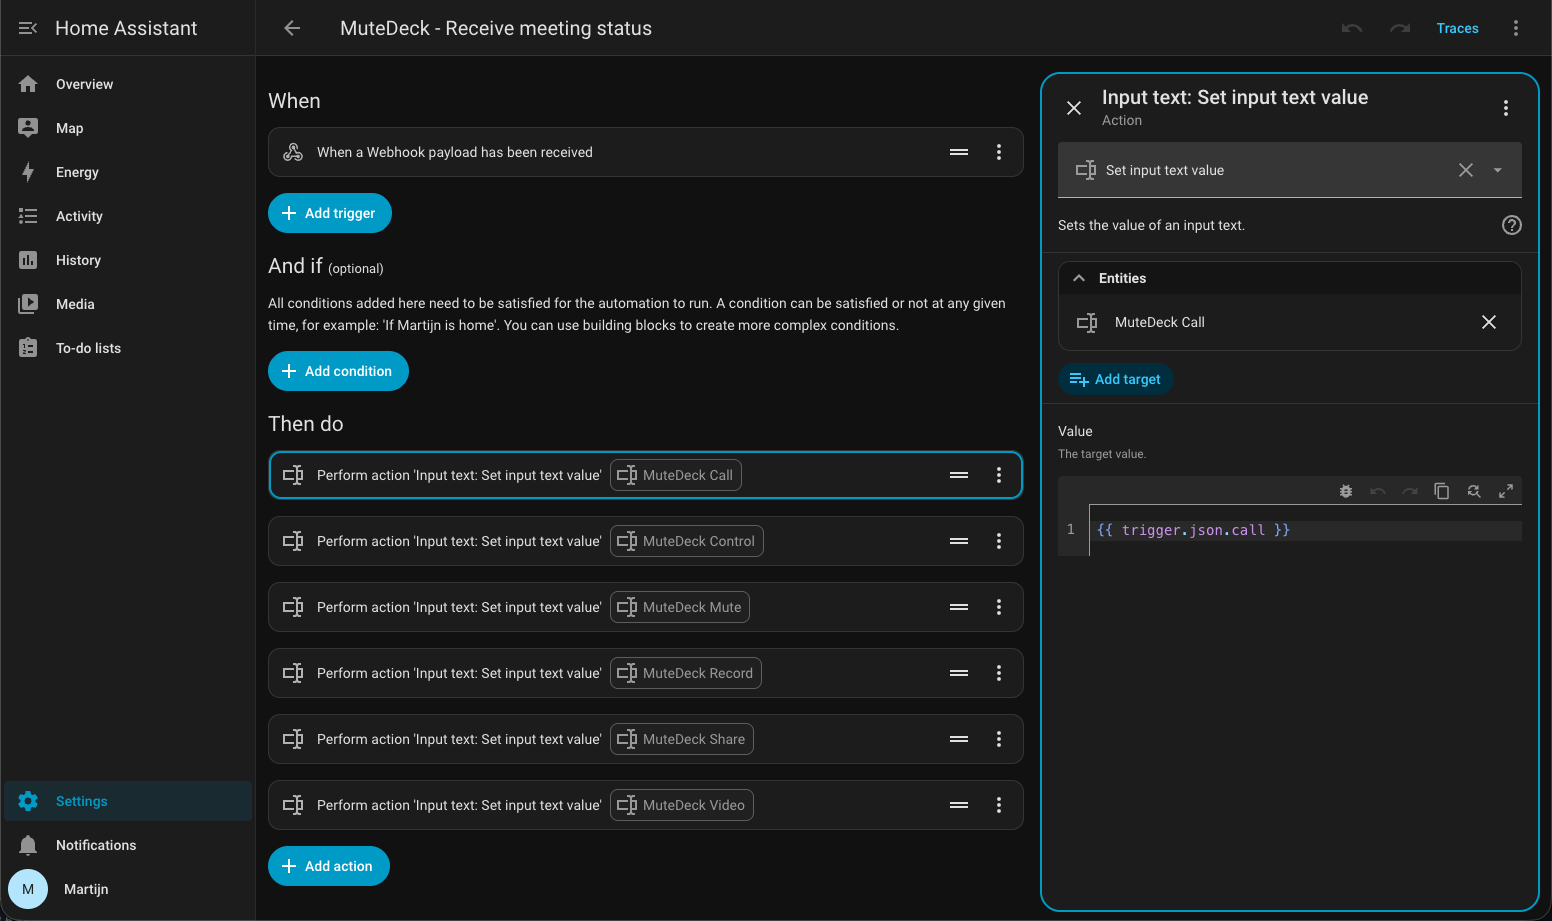Select the MuteDeck Control action row
Screen dimensions: 1552x921
pyautogui.click(x=645, y=541)
